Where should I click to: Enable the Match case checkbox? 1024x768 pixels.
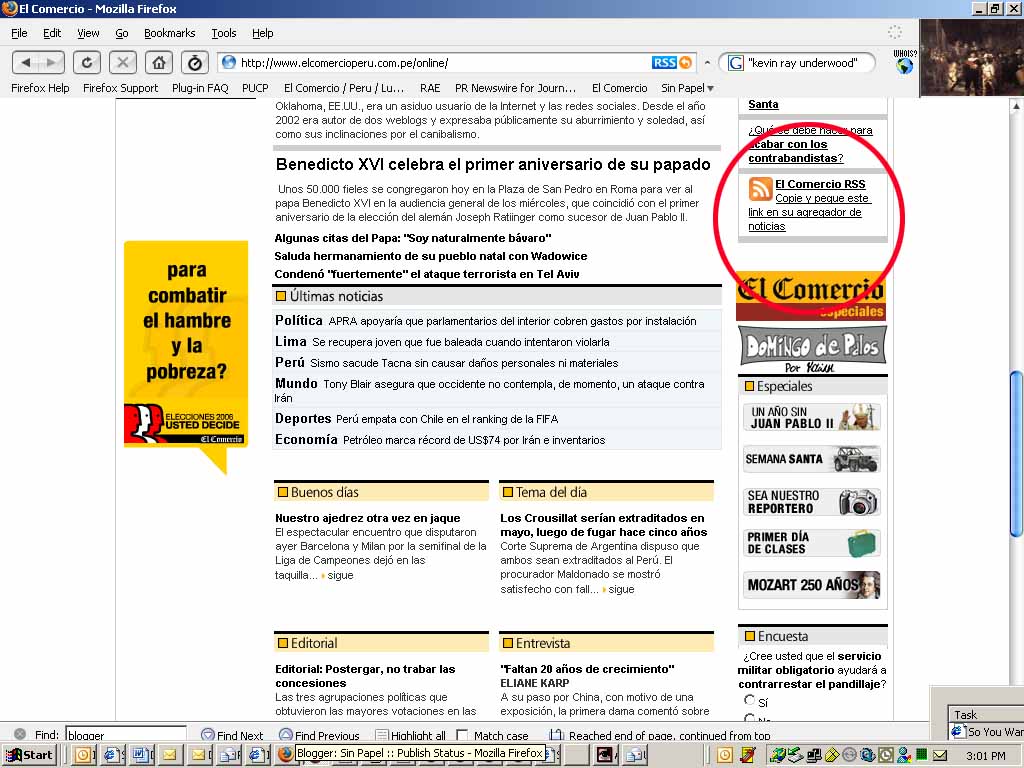pos(462,735)
